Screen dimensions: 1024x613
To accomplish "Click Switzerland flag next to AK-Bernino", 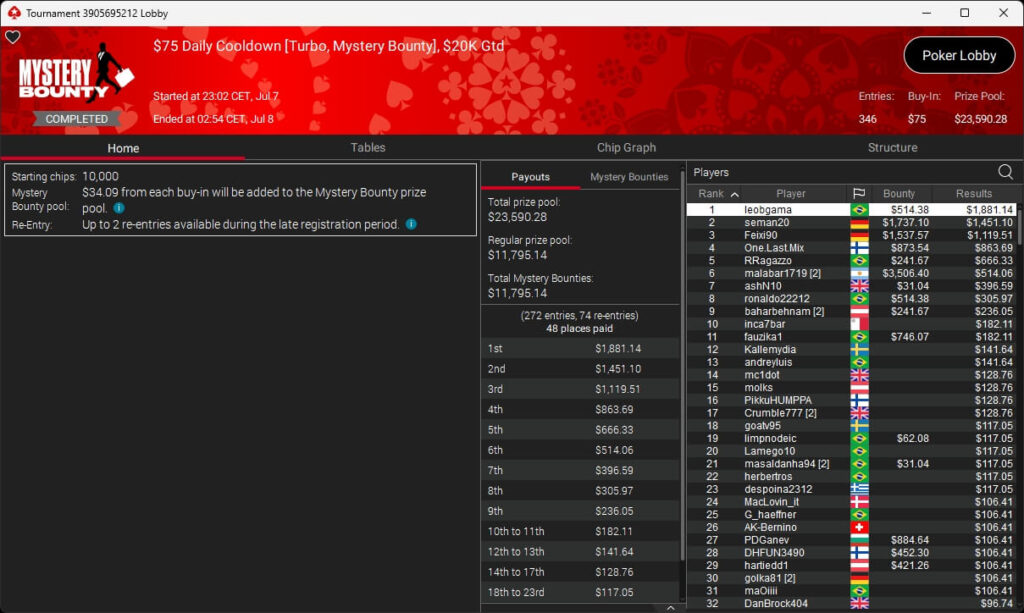I will (858, 527).
